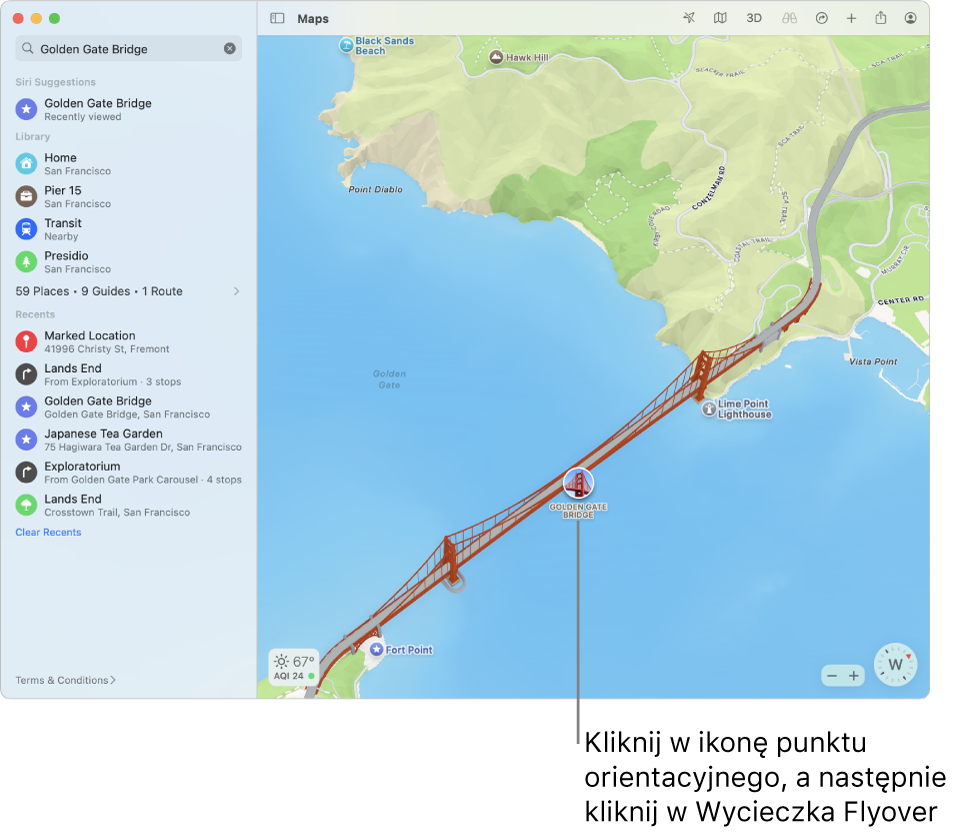Select Golden Gate Bridge in Recents

[129, 407]
